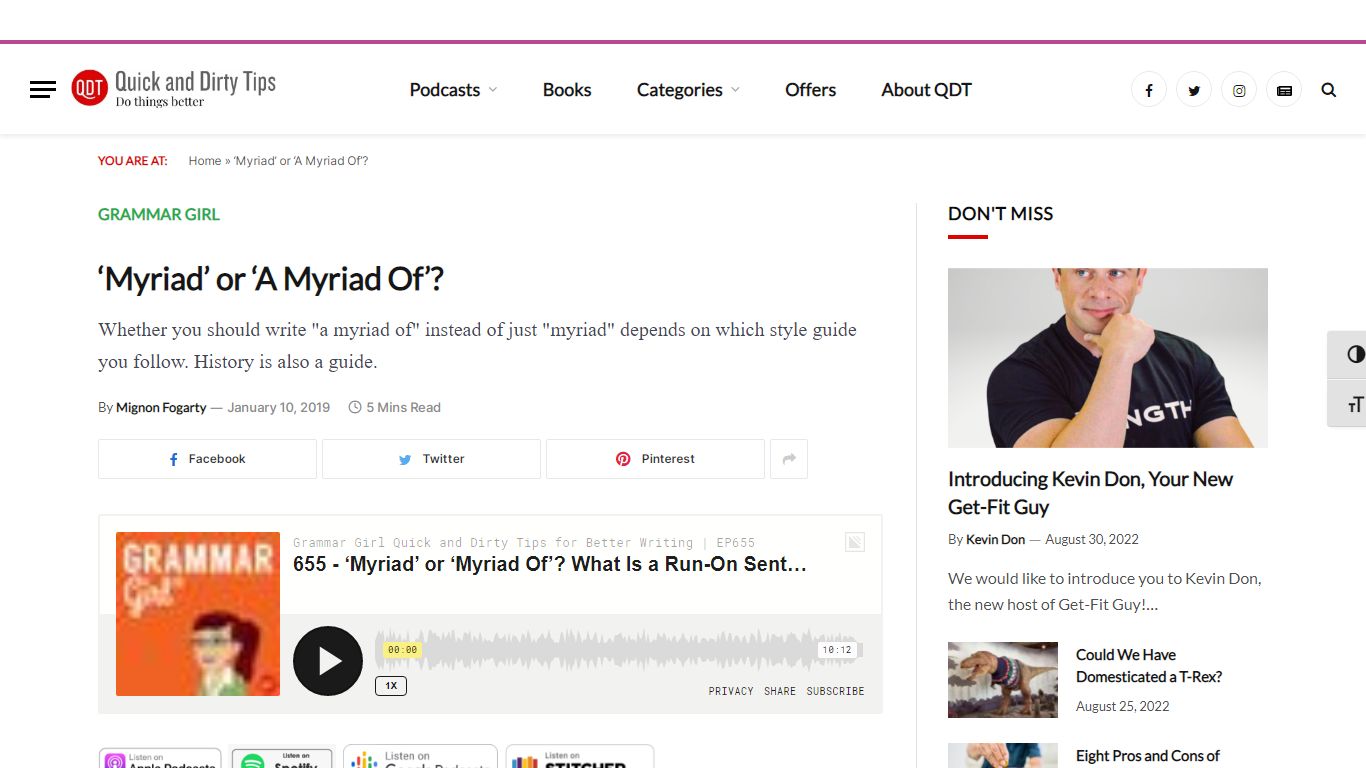Open the GRAMMAR GIRL category link
1366x768 pixels.
point(159,214)
